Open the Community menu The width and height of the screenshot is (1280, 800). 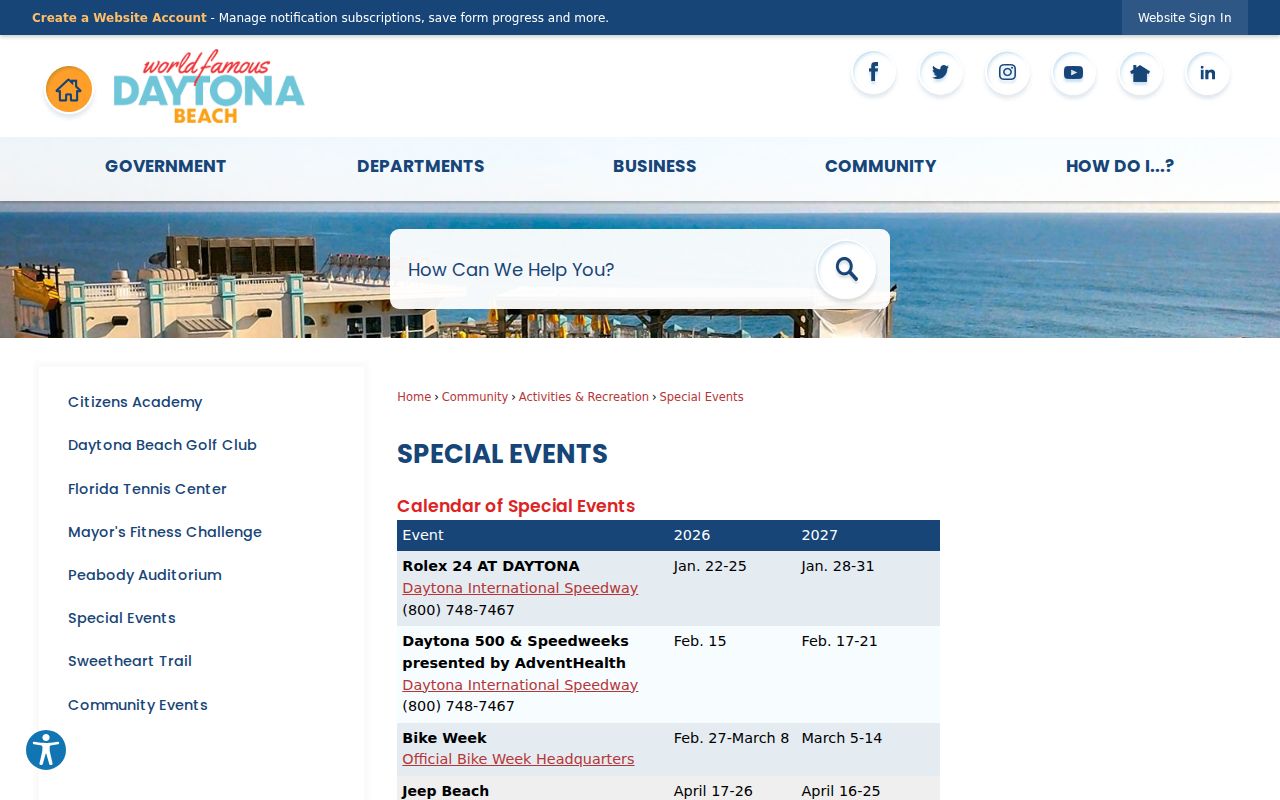click(x=881, y=166)
